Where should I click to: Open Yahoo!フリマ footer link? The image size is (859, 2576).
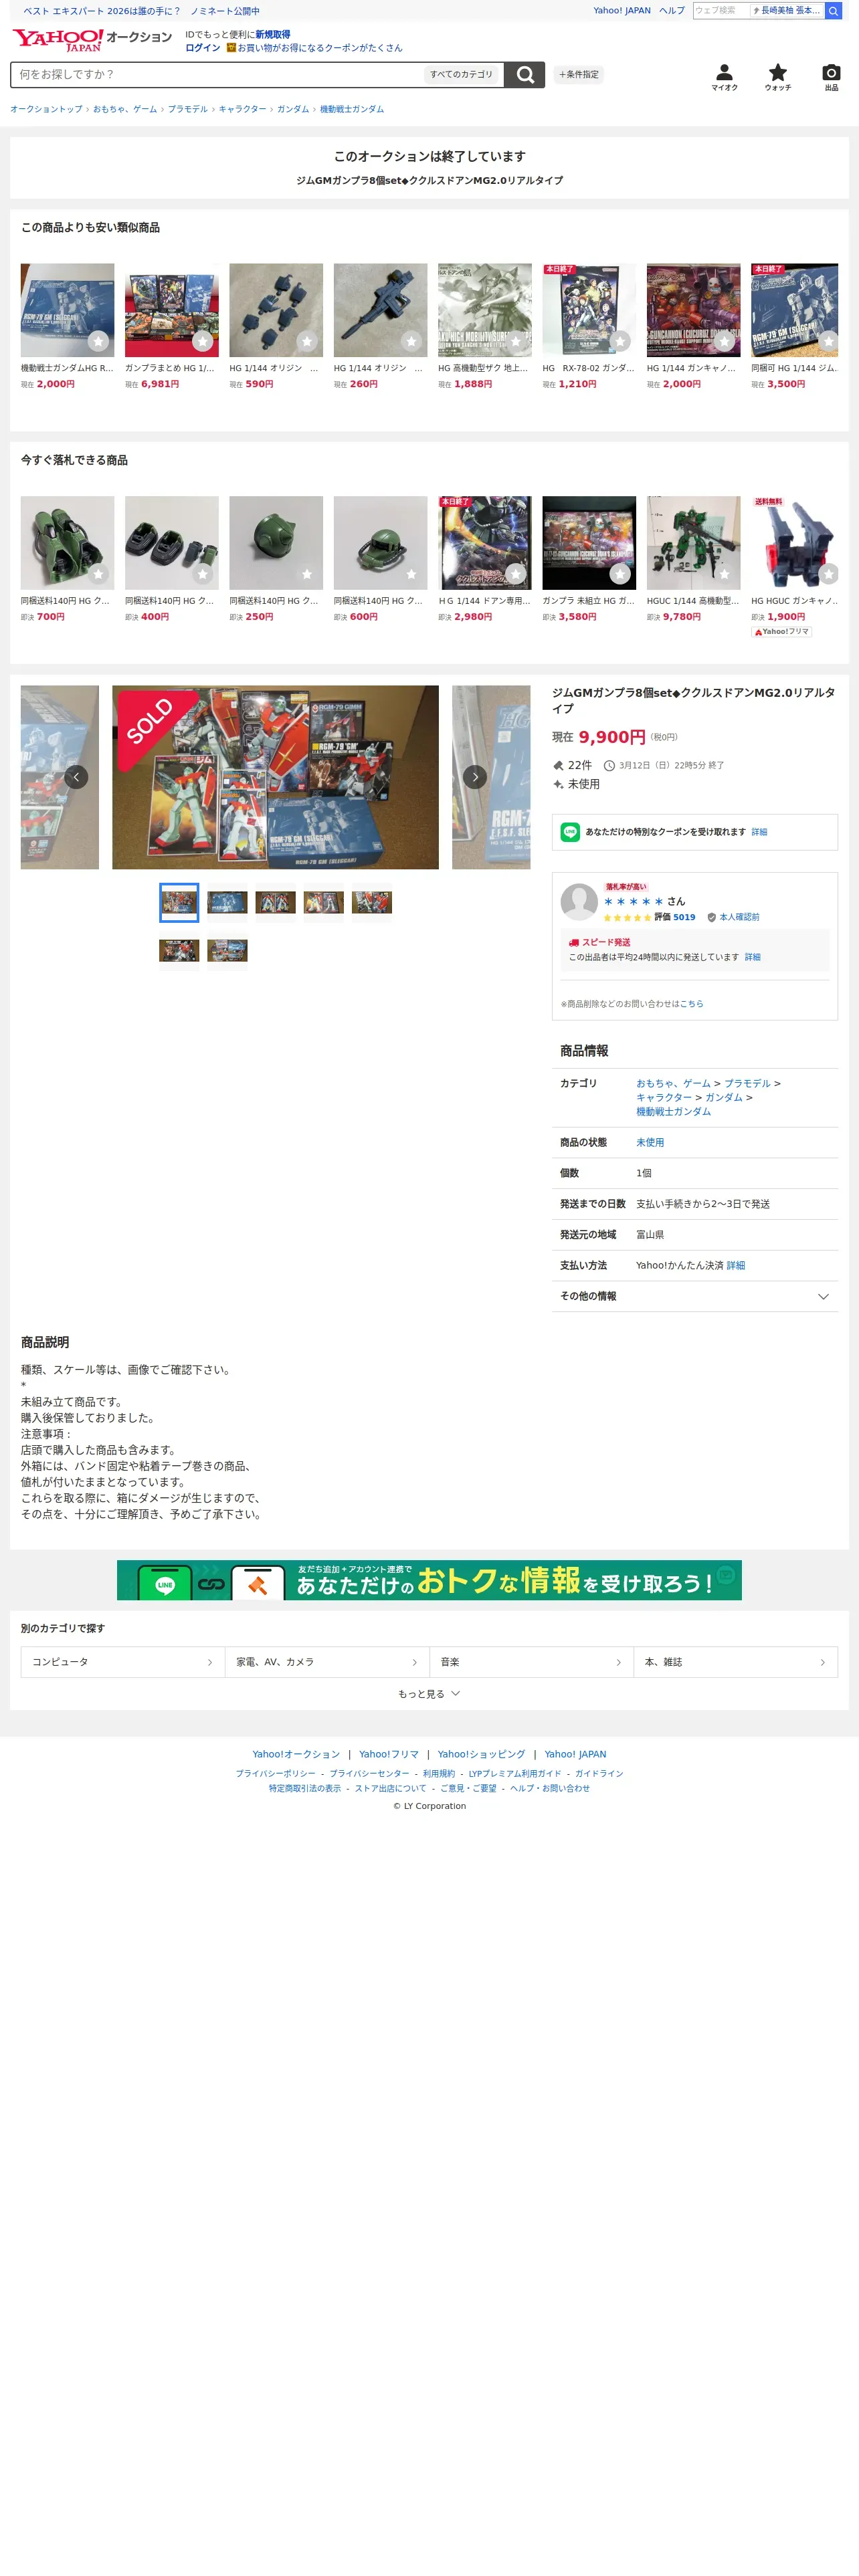tap(389, 1754)
